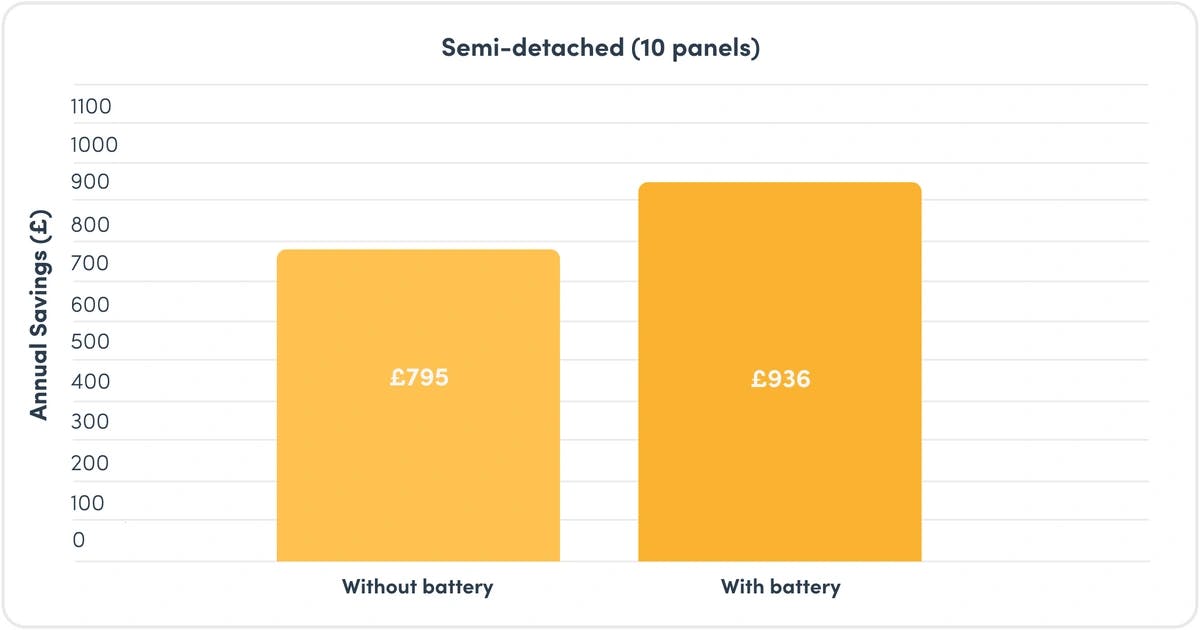This screenshot has height=630, width=1200.
Task: Select the 800 y-axis tick label
Action: tap(91, 225)
